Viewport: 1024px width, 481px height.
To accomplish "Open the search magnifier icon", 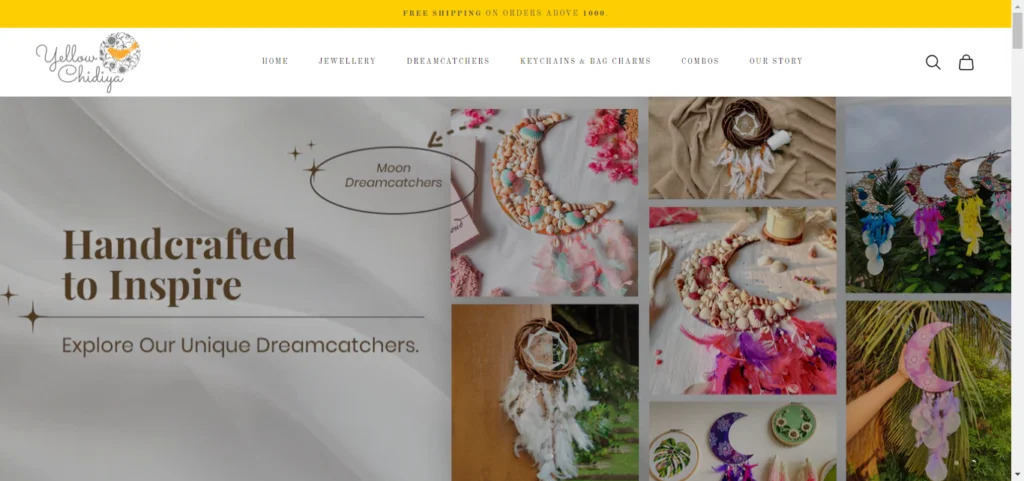I will click(x=933, y=62).
